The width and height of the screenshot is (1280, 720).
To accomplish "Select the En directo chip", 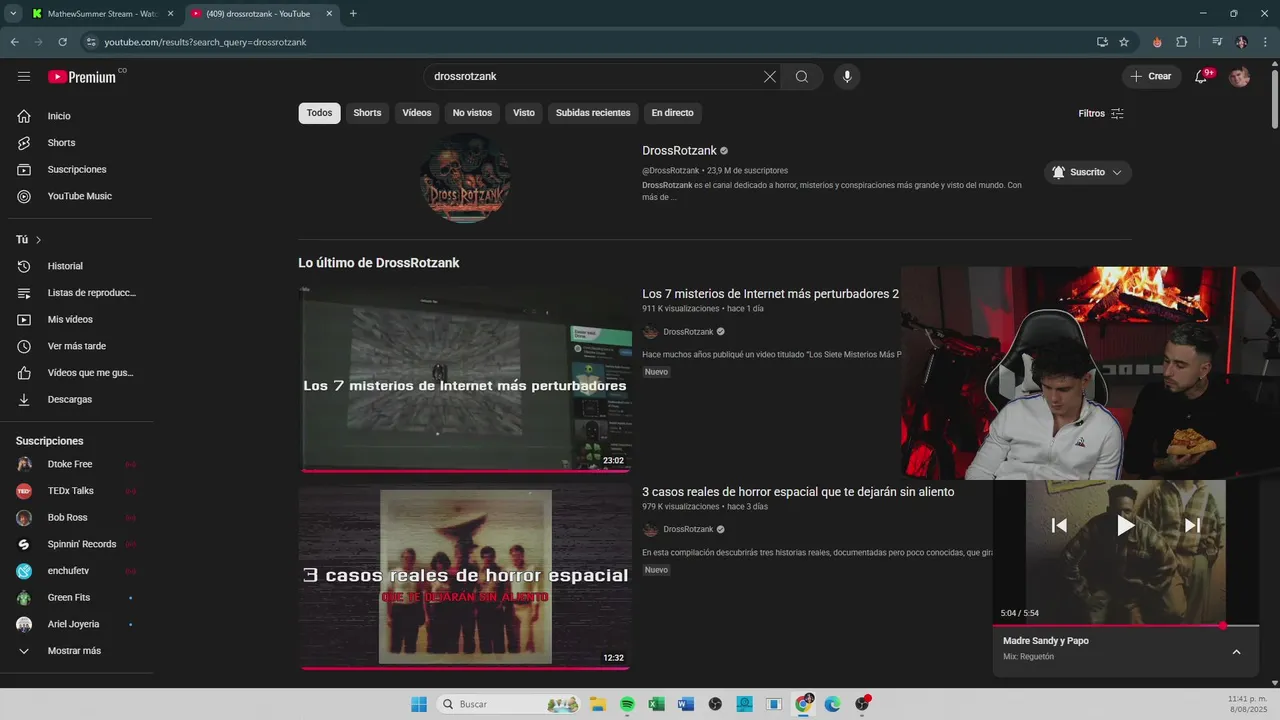I will tap(672, 113).
